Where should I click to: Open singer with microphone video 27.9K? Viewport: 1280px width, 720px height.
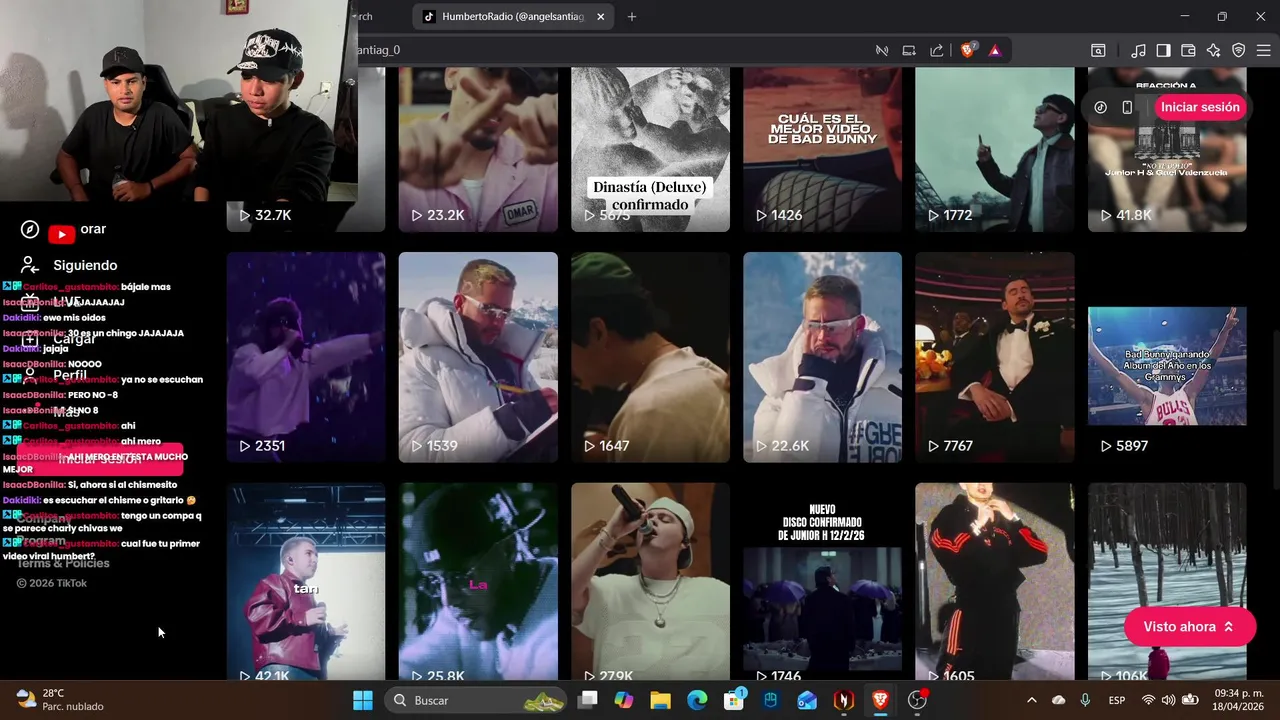point(650,582)
